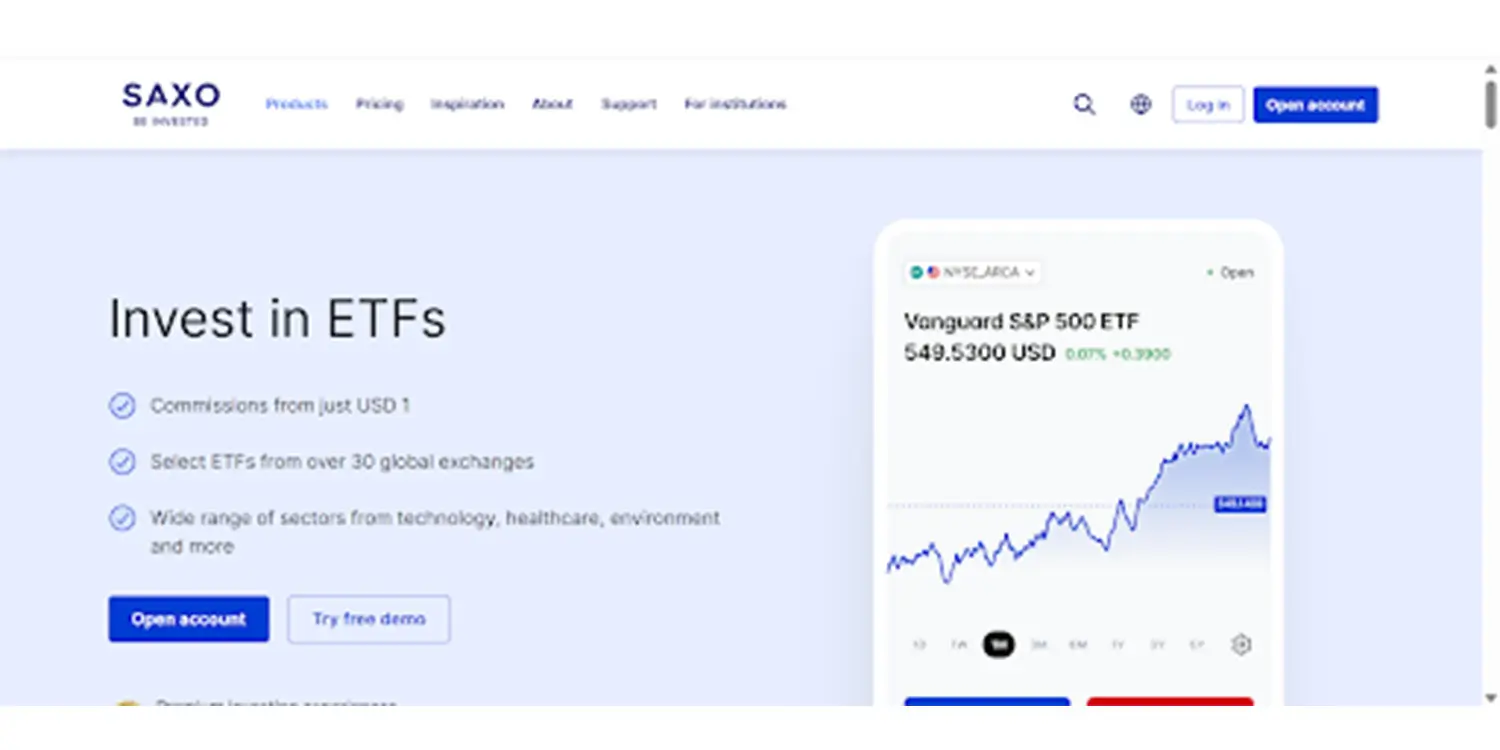The image size is (1500, 750).
Task: Open chart settings via gear icon
Action: [1242, 645]
